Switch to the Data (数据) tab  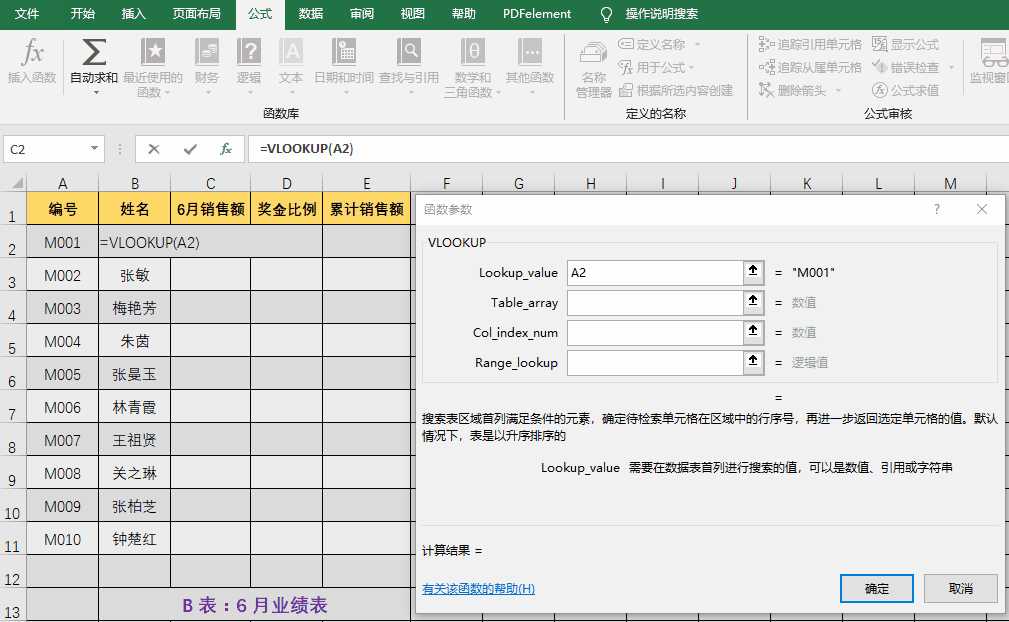(x=311, y=14)
